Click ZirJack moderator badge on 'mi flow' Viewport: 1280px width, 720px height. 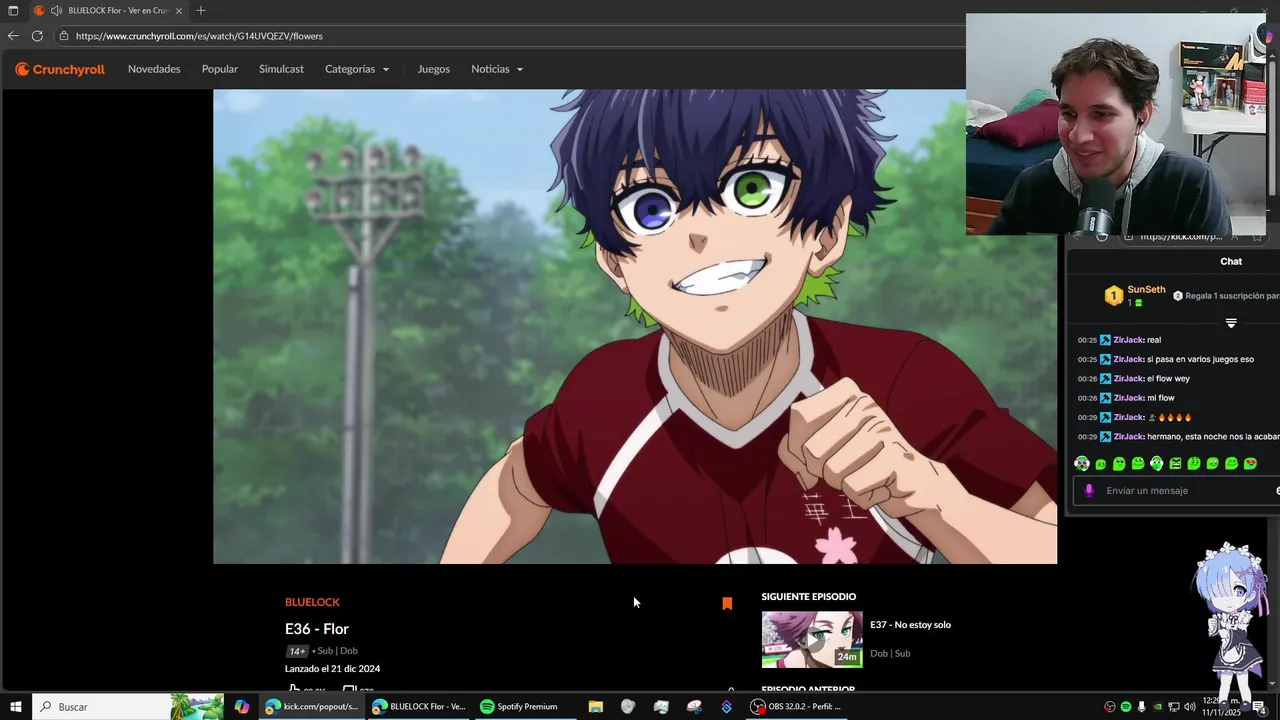tap(1105, 398)
